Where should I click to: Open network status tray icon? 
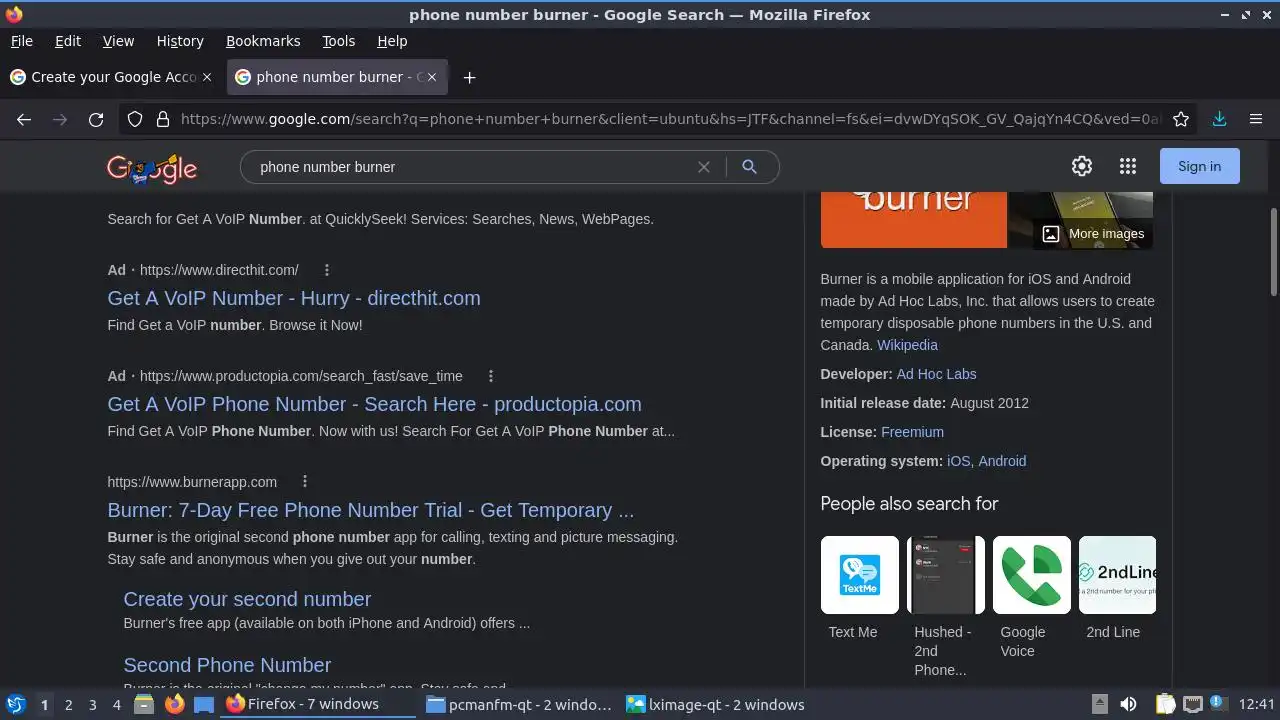[1192, 704]
